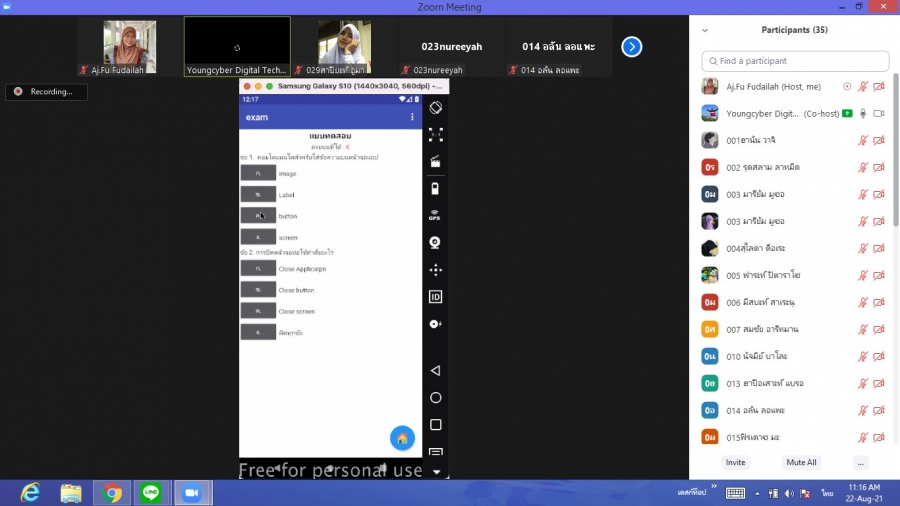Open the emulator fullscreen toggle icon
The image size is (900, 506).
[x=435, y=134]
